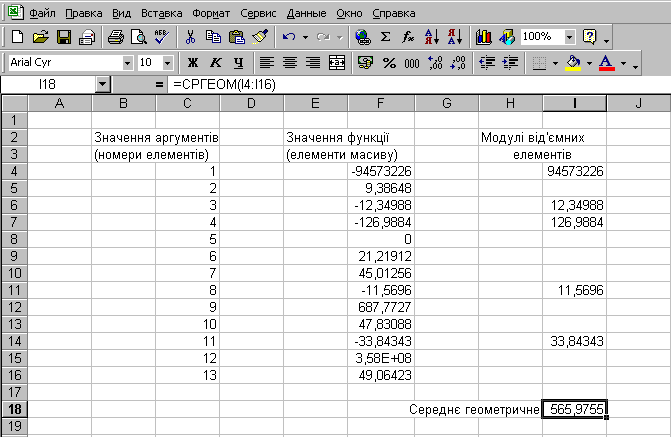The image size is (671, 437).
Task: Increase decimal places
Action: click(x=435, y=63)
